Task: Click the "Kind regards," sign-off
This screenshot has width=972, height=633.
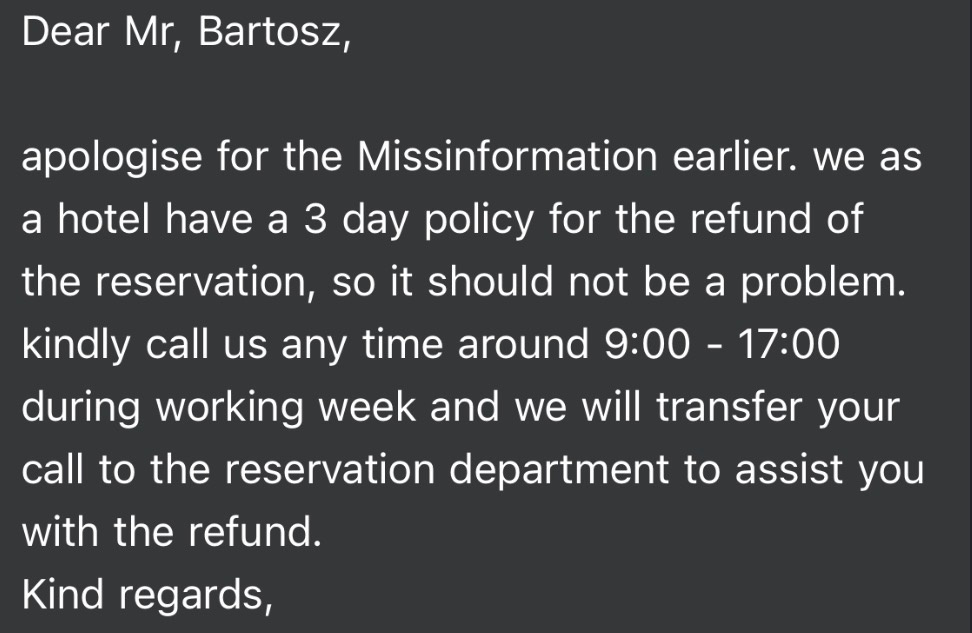Action: click(x=148, y=595)
